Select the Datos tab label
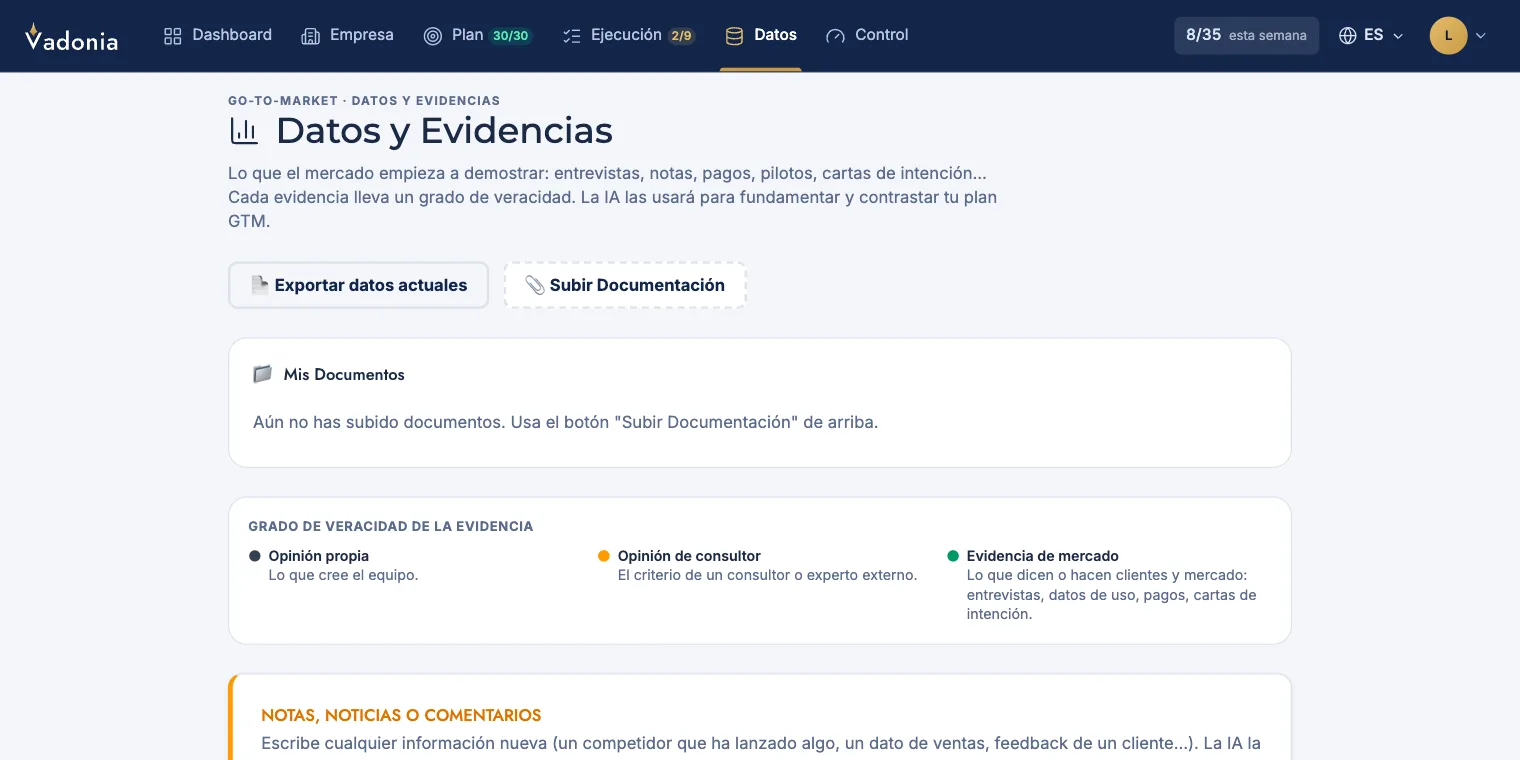Viewport: 1520px width, 760px height. click(776, 35)
